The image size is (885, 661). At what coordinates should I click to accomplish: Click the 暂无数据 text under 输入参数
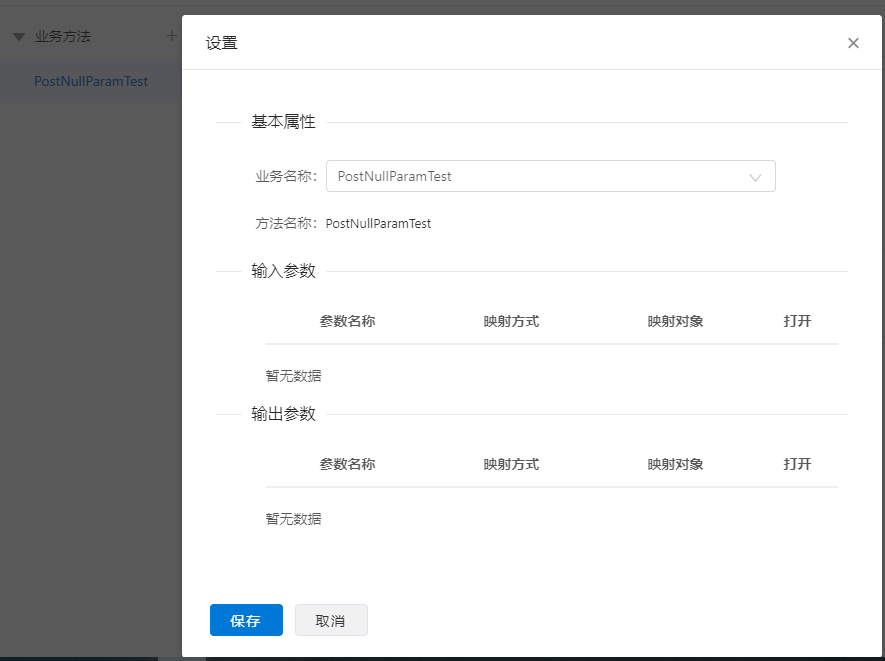[293, 376]
